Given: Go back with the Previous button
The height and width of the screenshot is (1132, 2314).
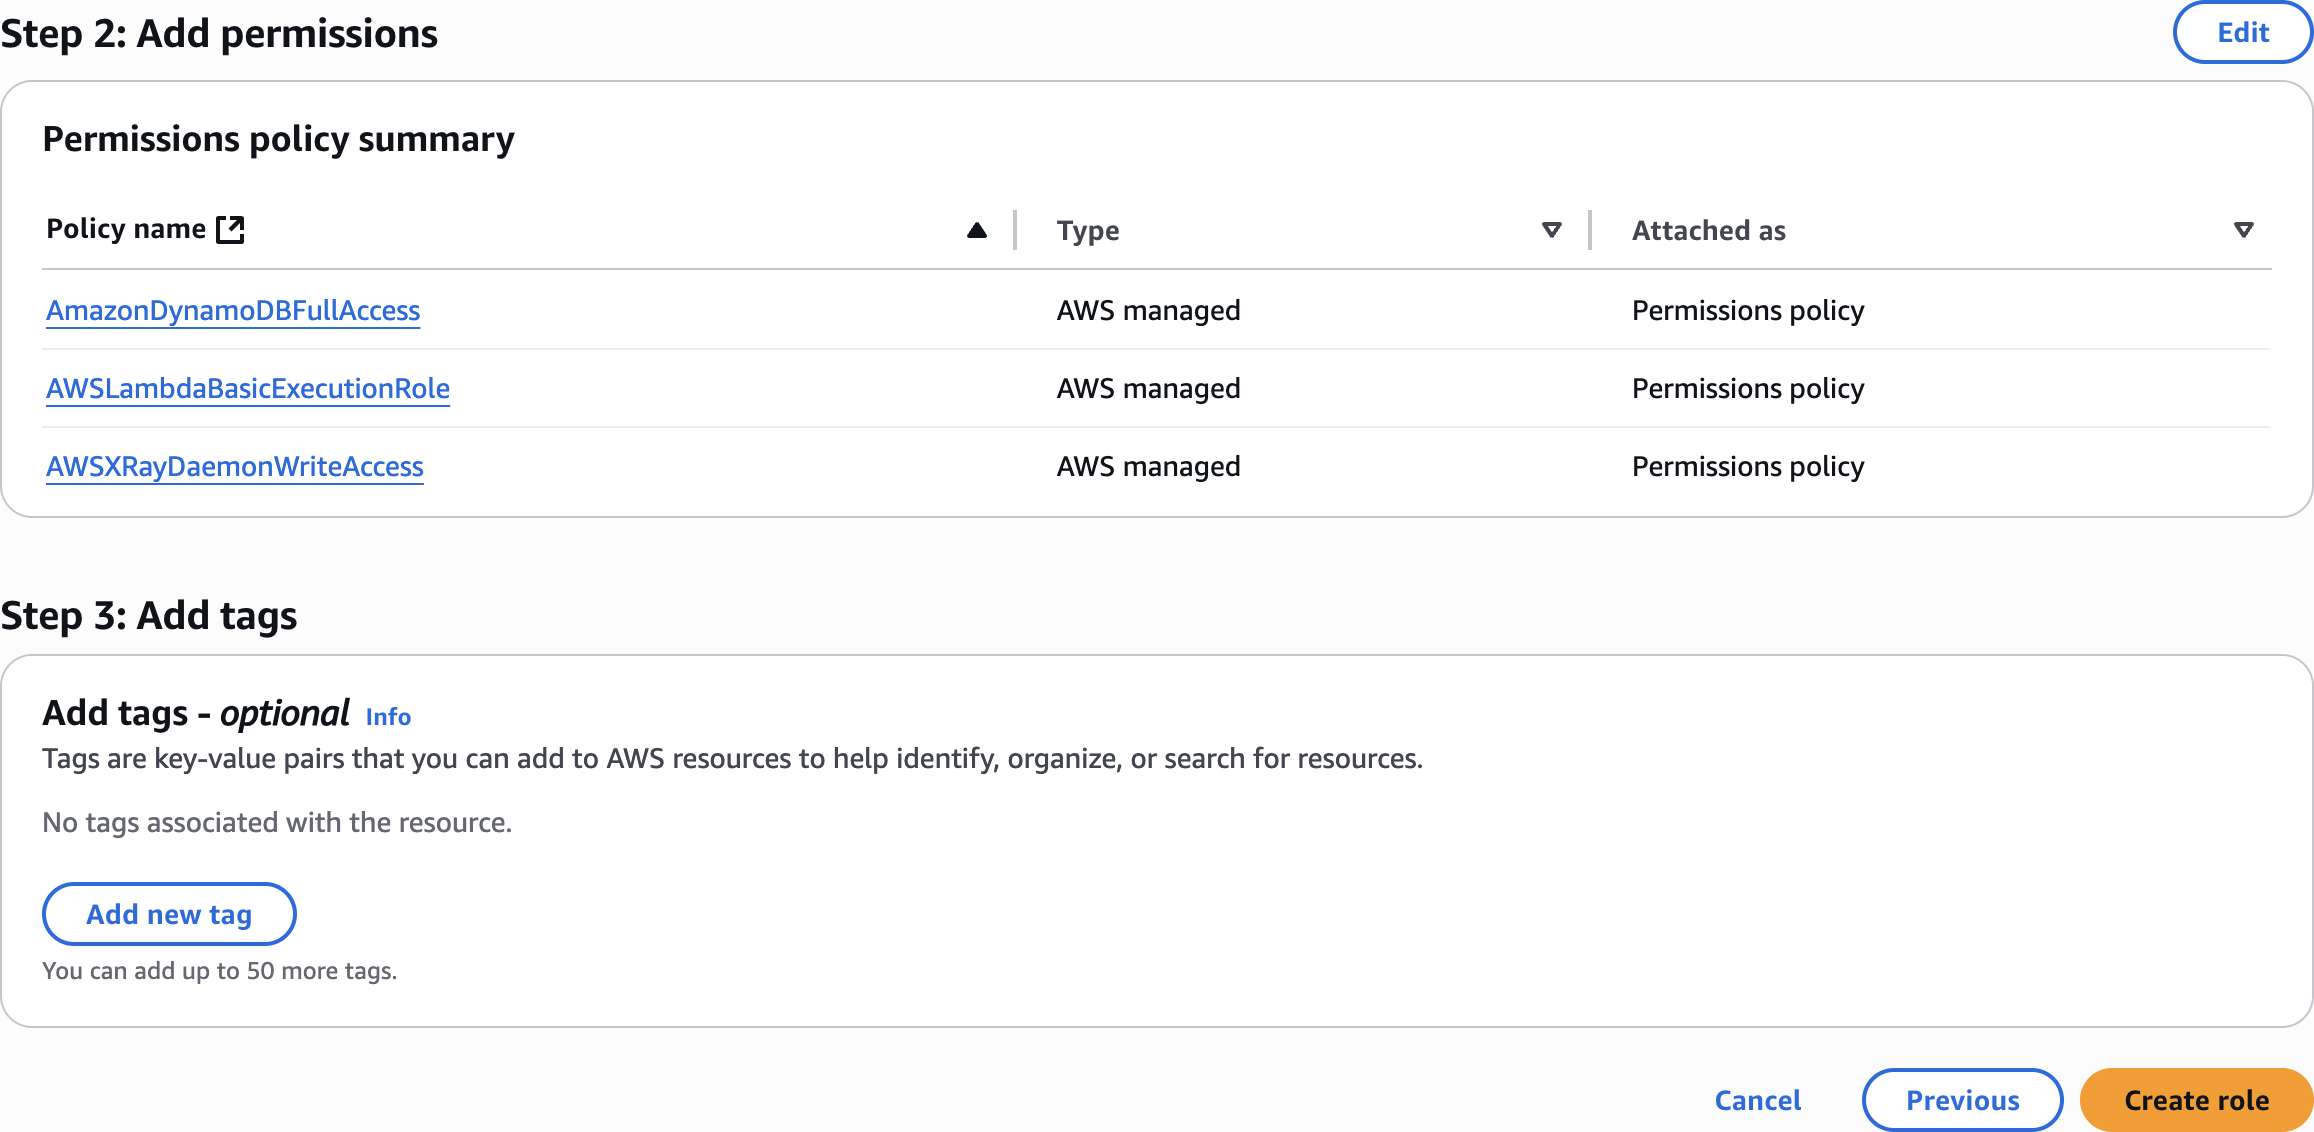Looking at the screenshot, I should (x=1962, y=1100).
